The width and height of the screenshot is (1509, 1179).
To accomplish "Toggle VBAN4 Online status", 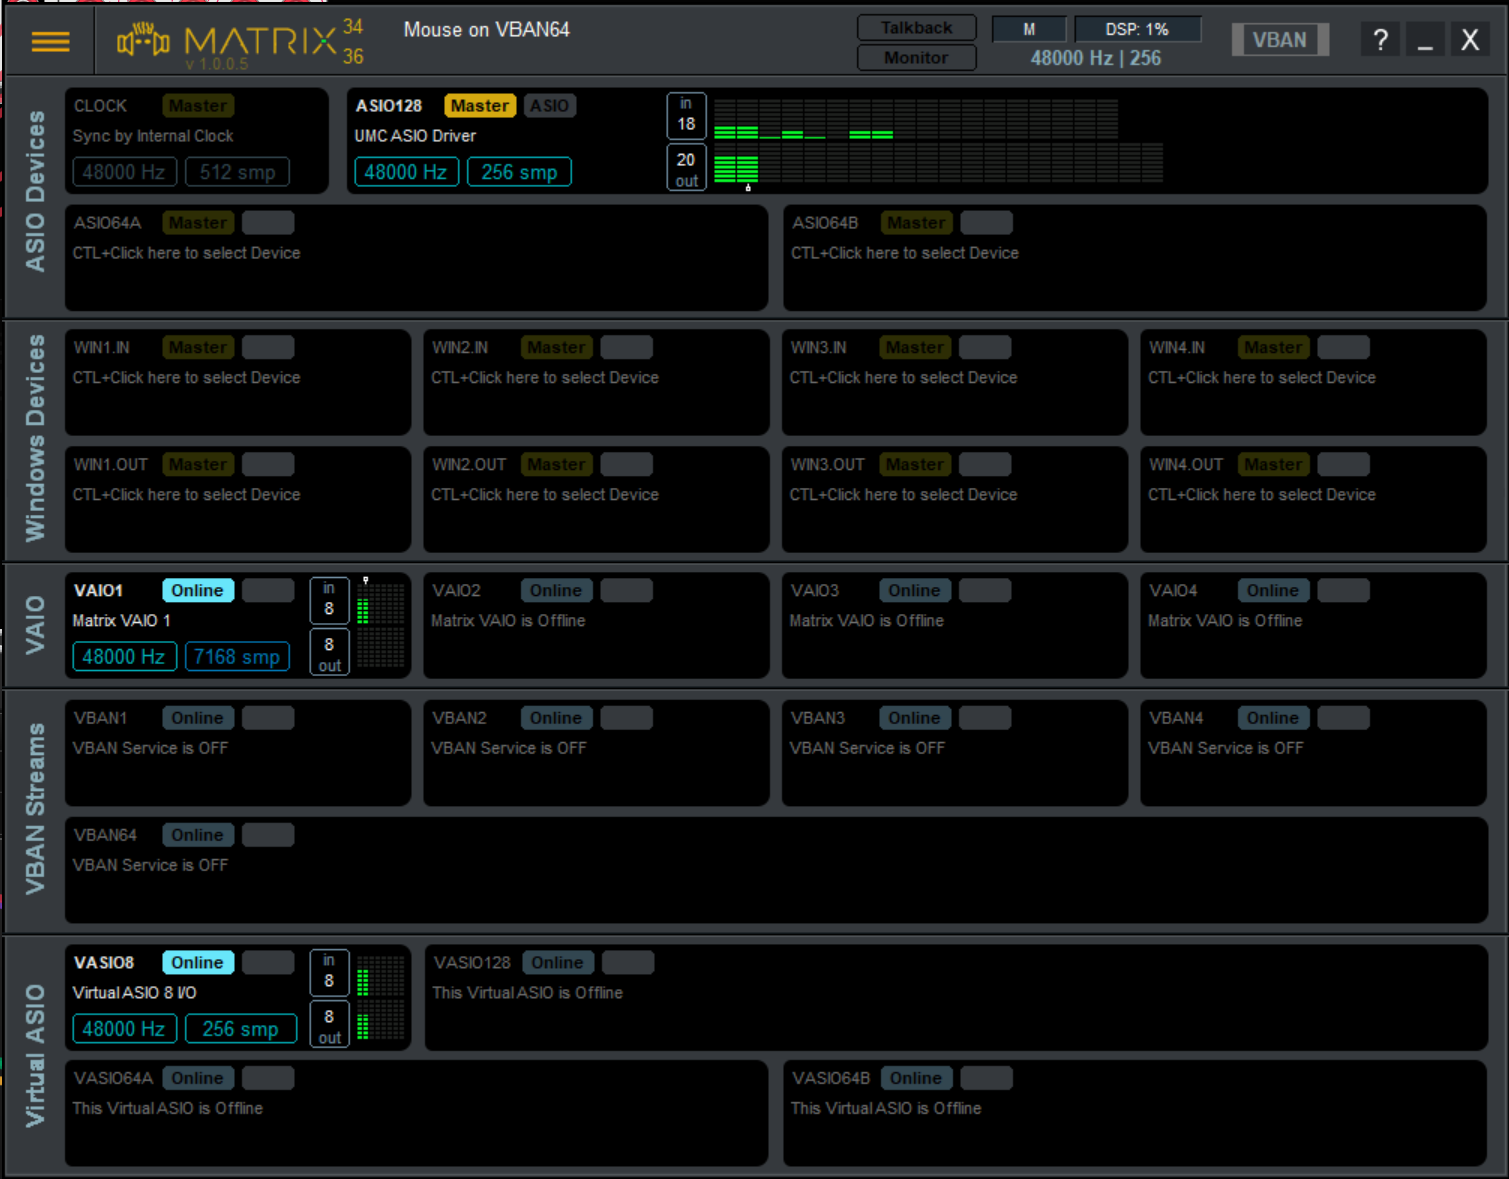I will click(x=1273, y=718).
